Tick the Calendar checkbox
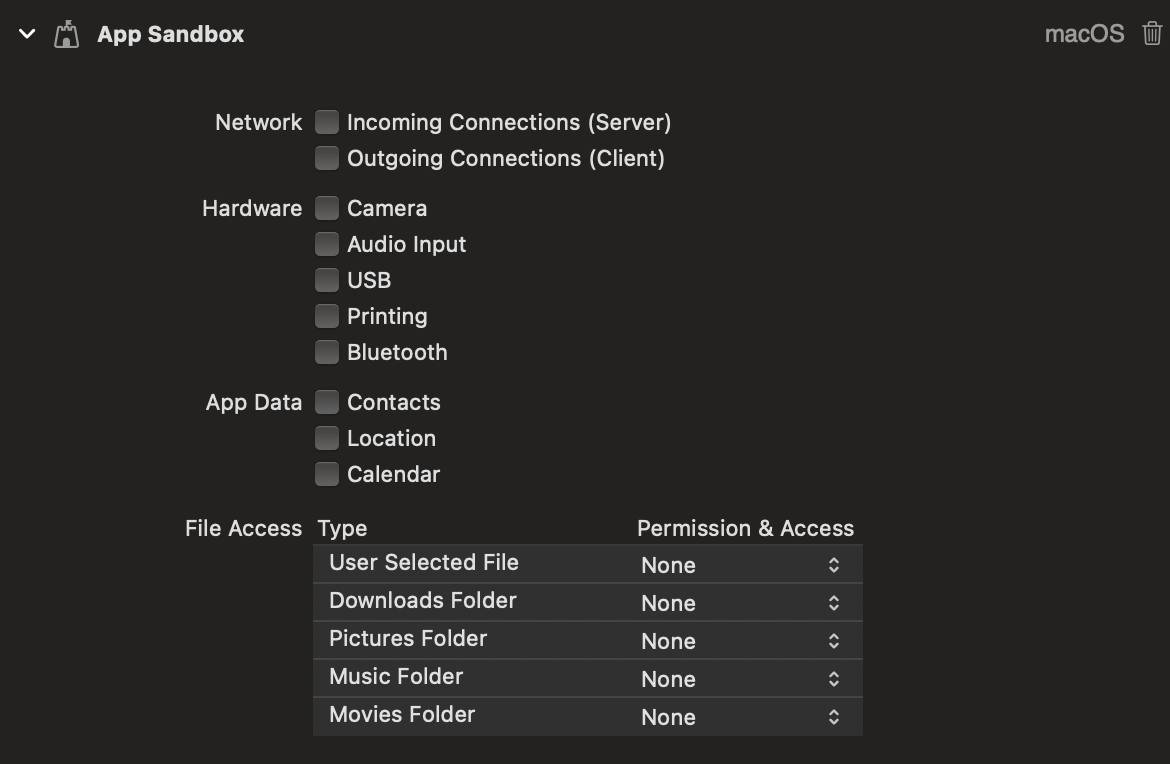Screen dimensions: 1170x764 tap(327, 474)
